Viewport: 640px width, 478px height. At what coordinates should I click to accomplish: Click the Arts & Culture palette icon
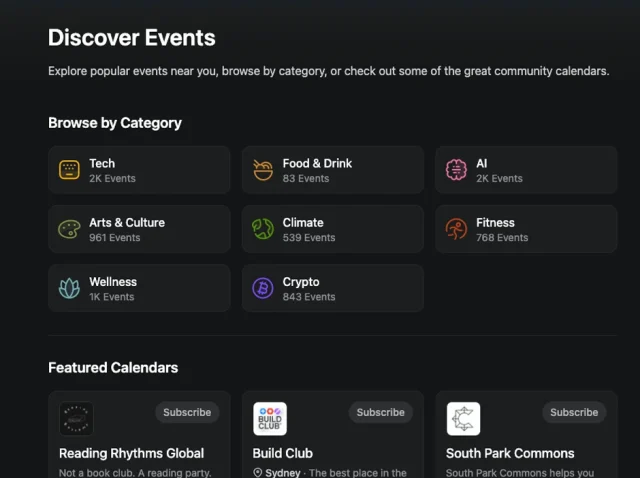[x=69, y=229]
